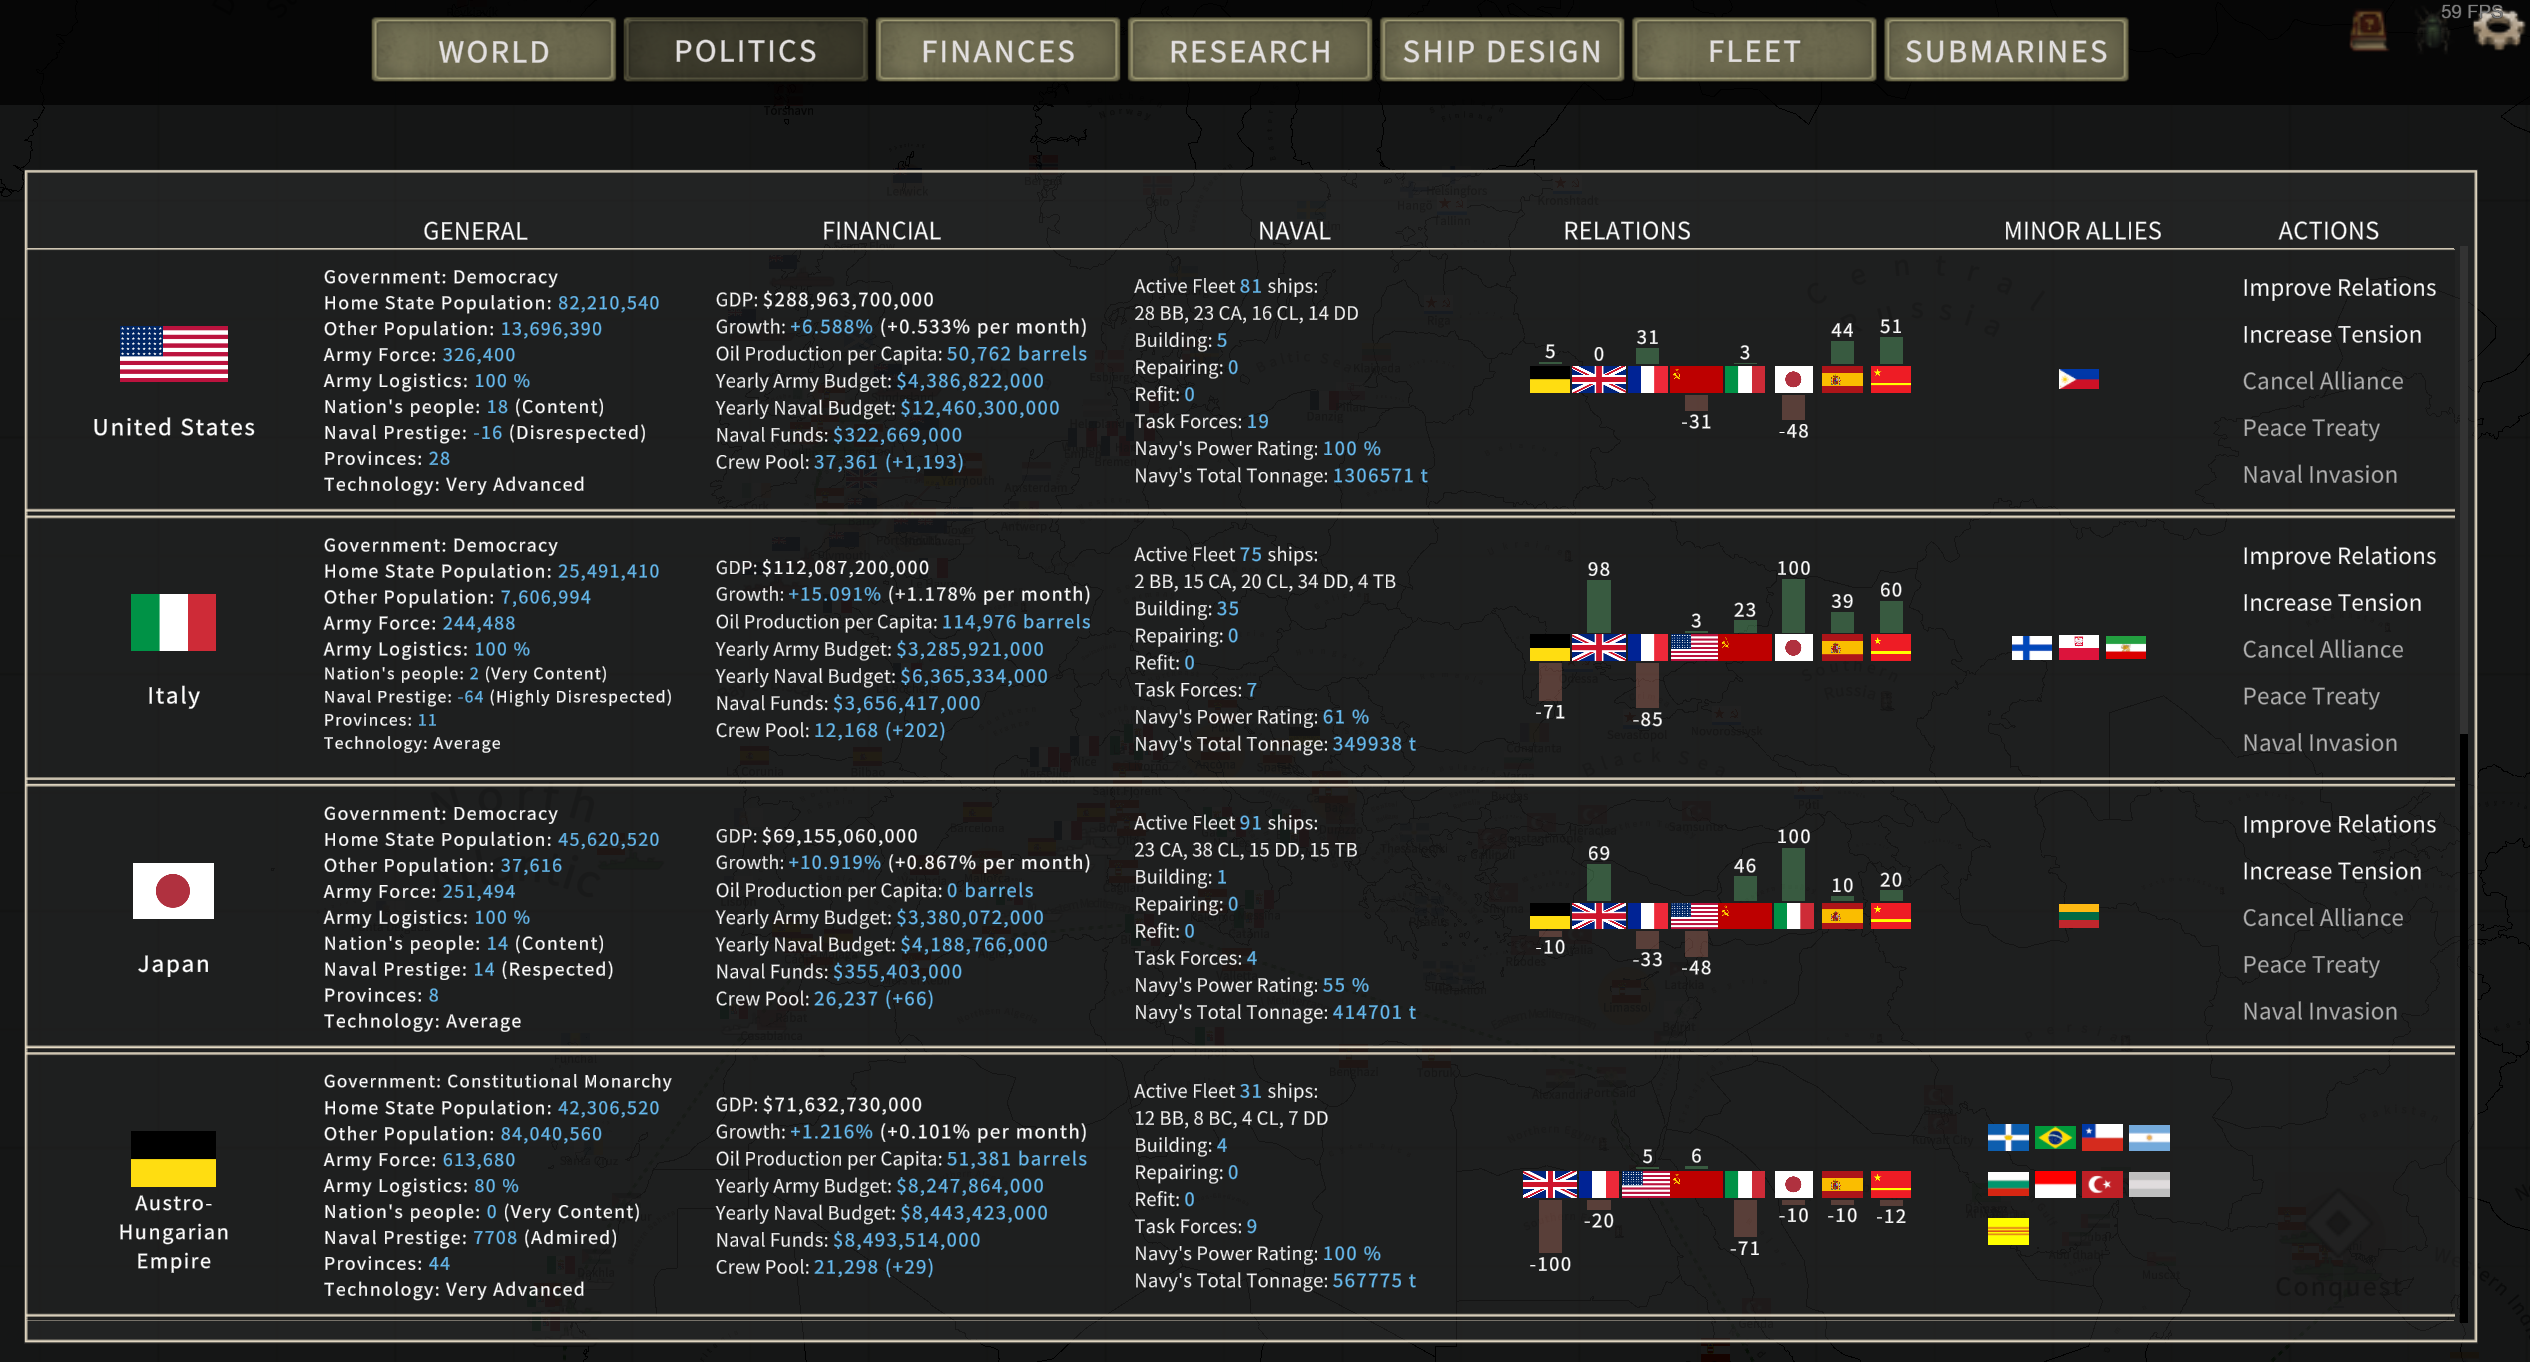Click the Lithuania minor ally flag in Japan row
This screenshot has width=2530, height=1362.
pyautogui.click(x=2079, y=915)
